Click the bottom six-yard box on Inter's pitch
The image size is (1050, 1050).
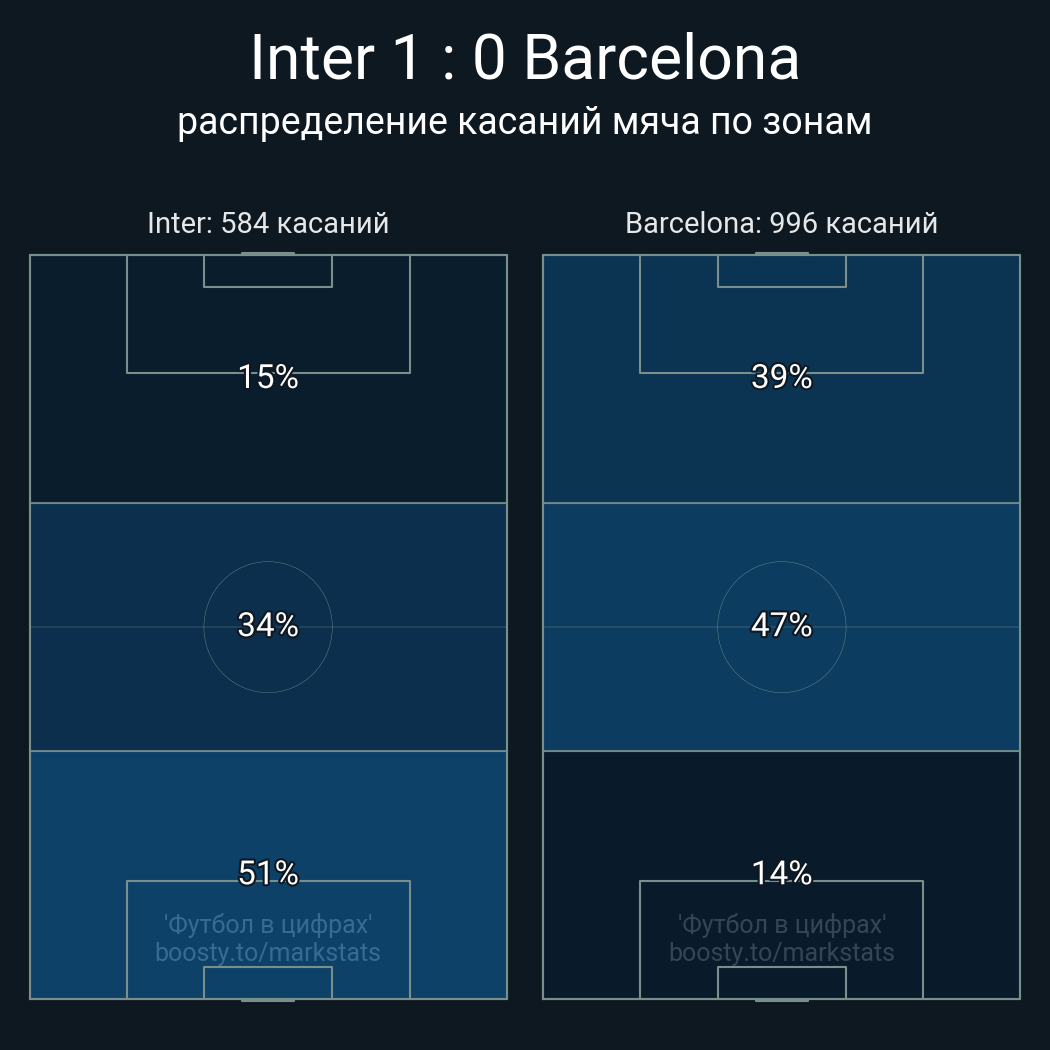pos(268,983)
